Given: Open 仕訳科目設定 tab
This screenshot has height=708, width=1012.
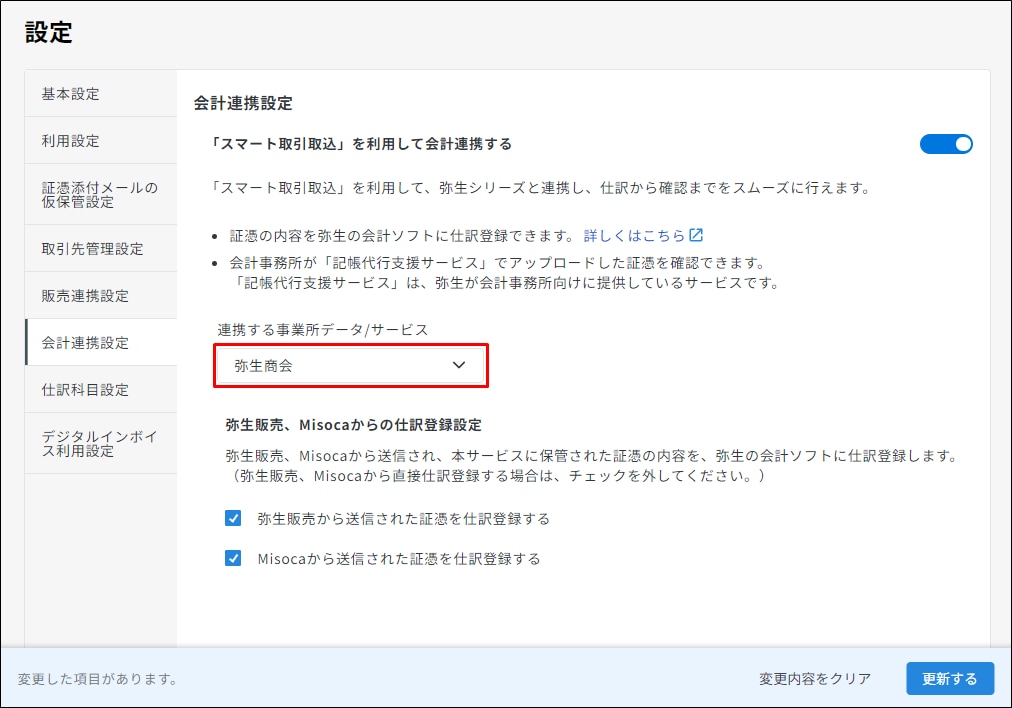Looking at the screenshot, I should point(101,390).
